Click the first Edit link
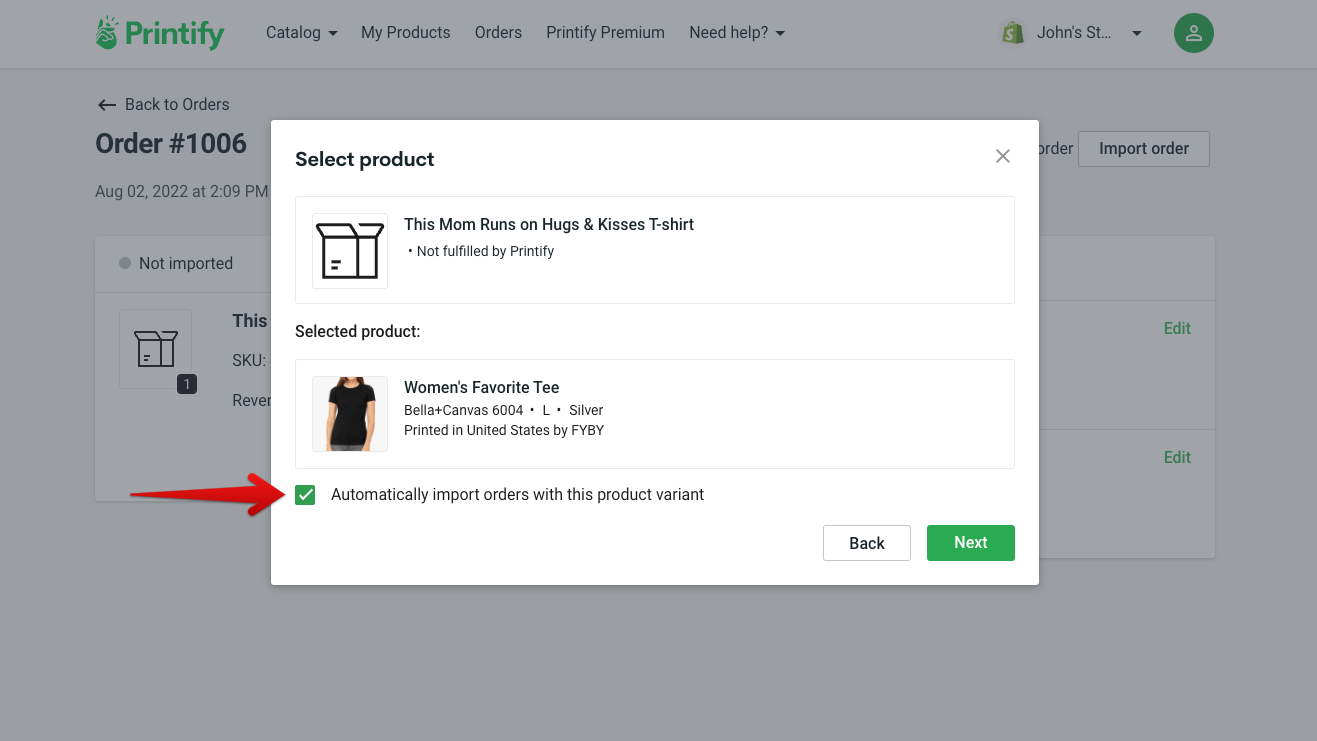The width and height of the screenshot is (1317, 741). tap(1177, 328)
